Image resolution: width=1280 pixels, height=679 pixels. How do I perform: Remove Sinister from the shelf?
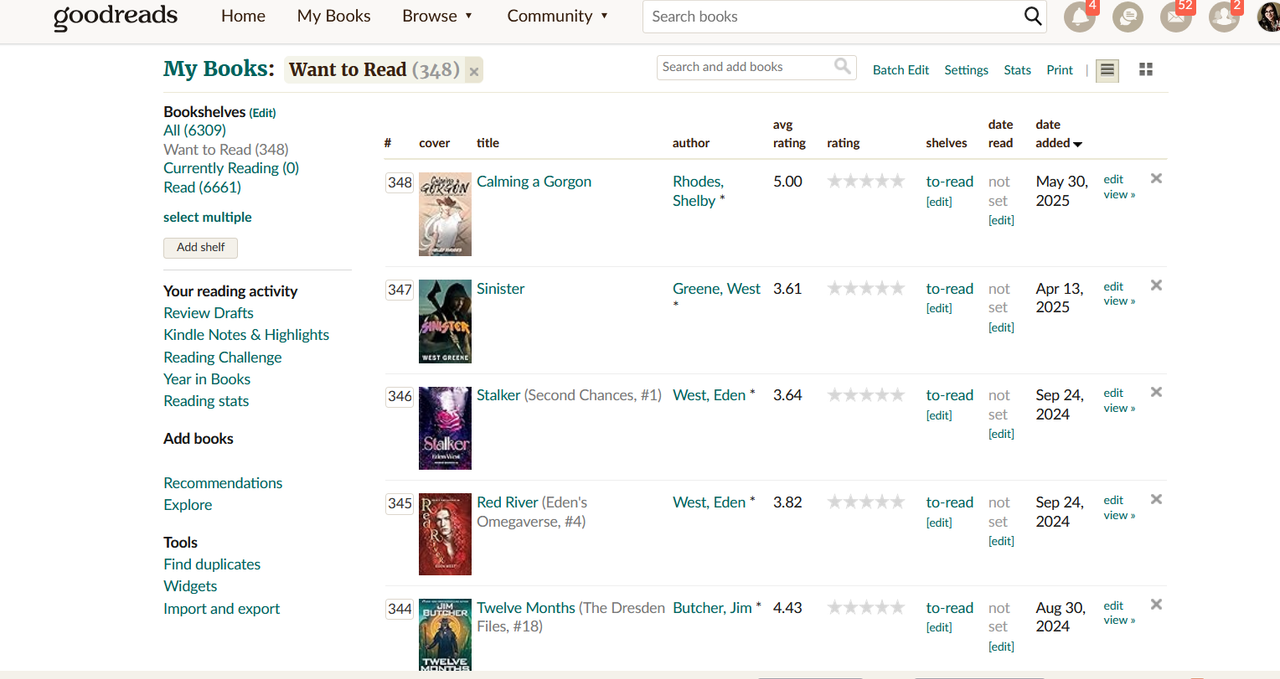[1156, 285]
